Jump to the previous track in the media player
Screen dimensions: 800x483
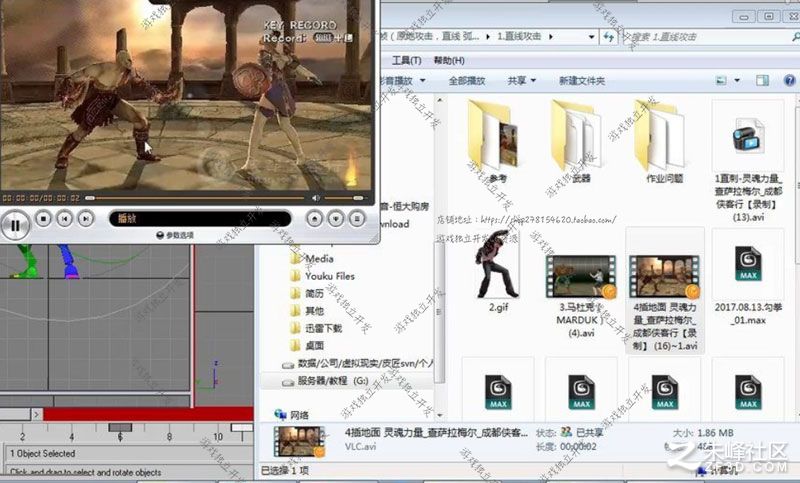64,219
